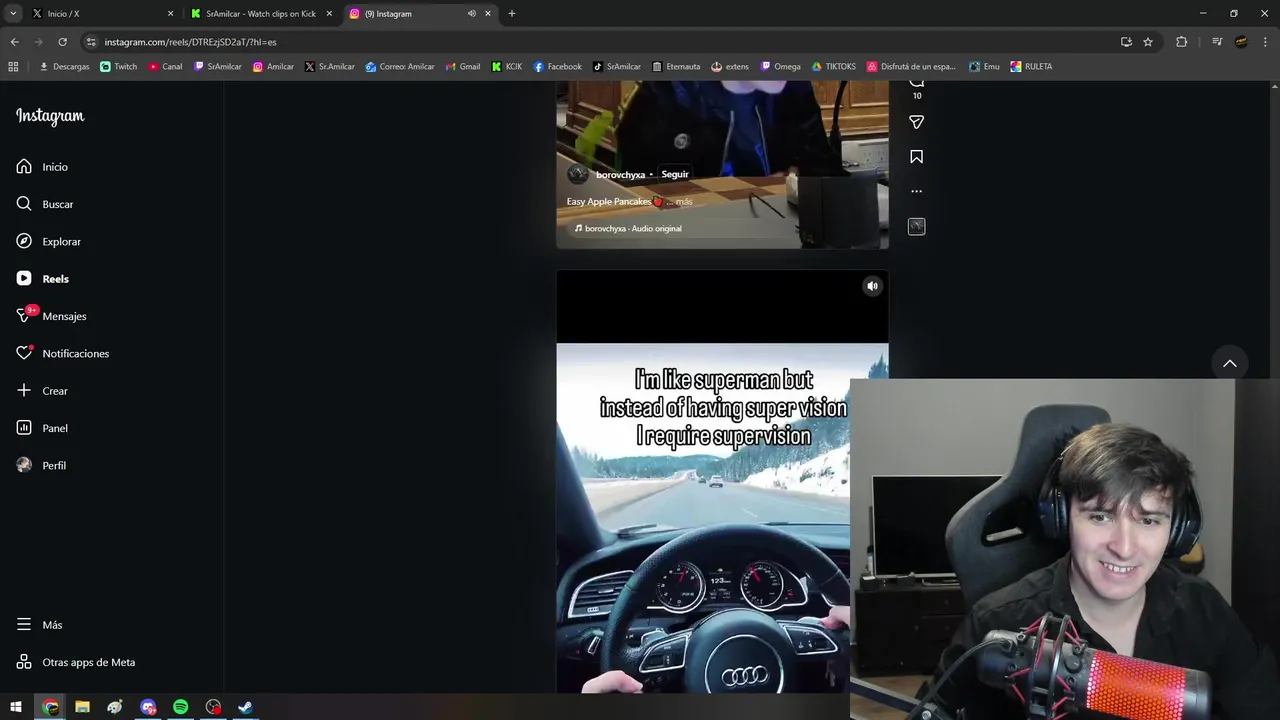Open Omega bookmark
This screenshot has height=720, width=1280.
tap(780, 67)
